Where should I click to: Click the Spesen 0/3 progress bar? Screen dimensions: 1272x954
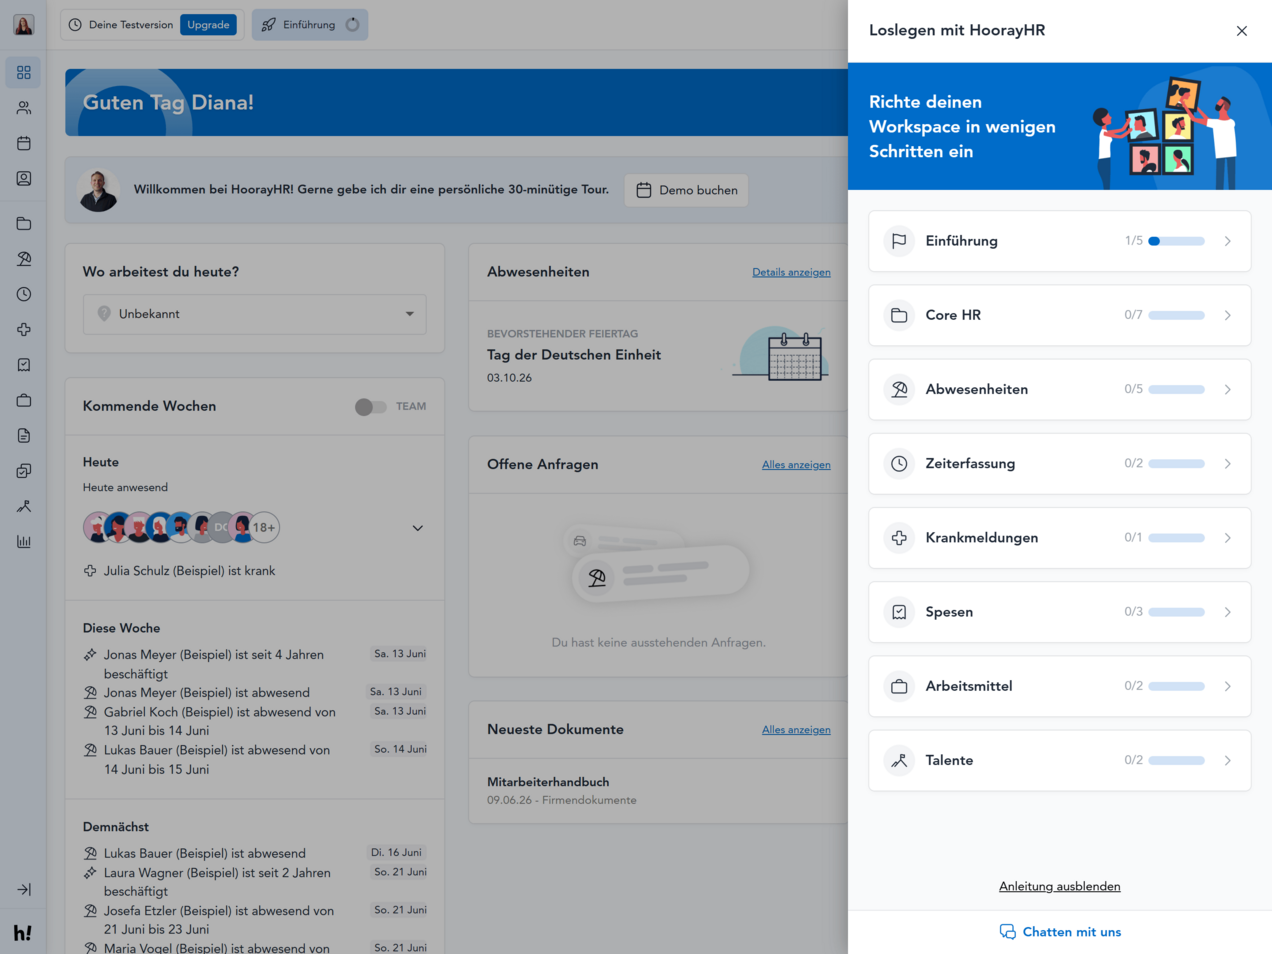(x=1176, y=612)
